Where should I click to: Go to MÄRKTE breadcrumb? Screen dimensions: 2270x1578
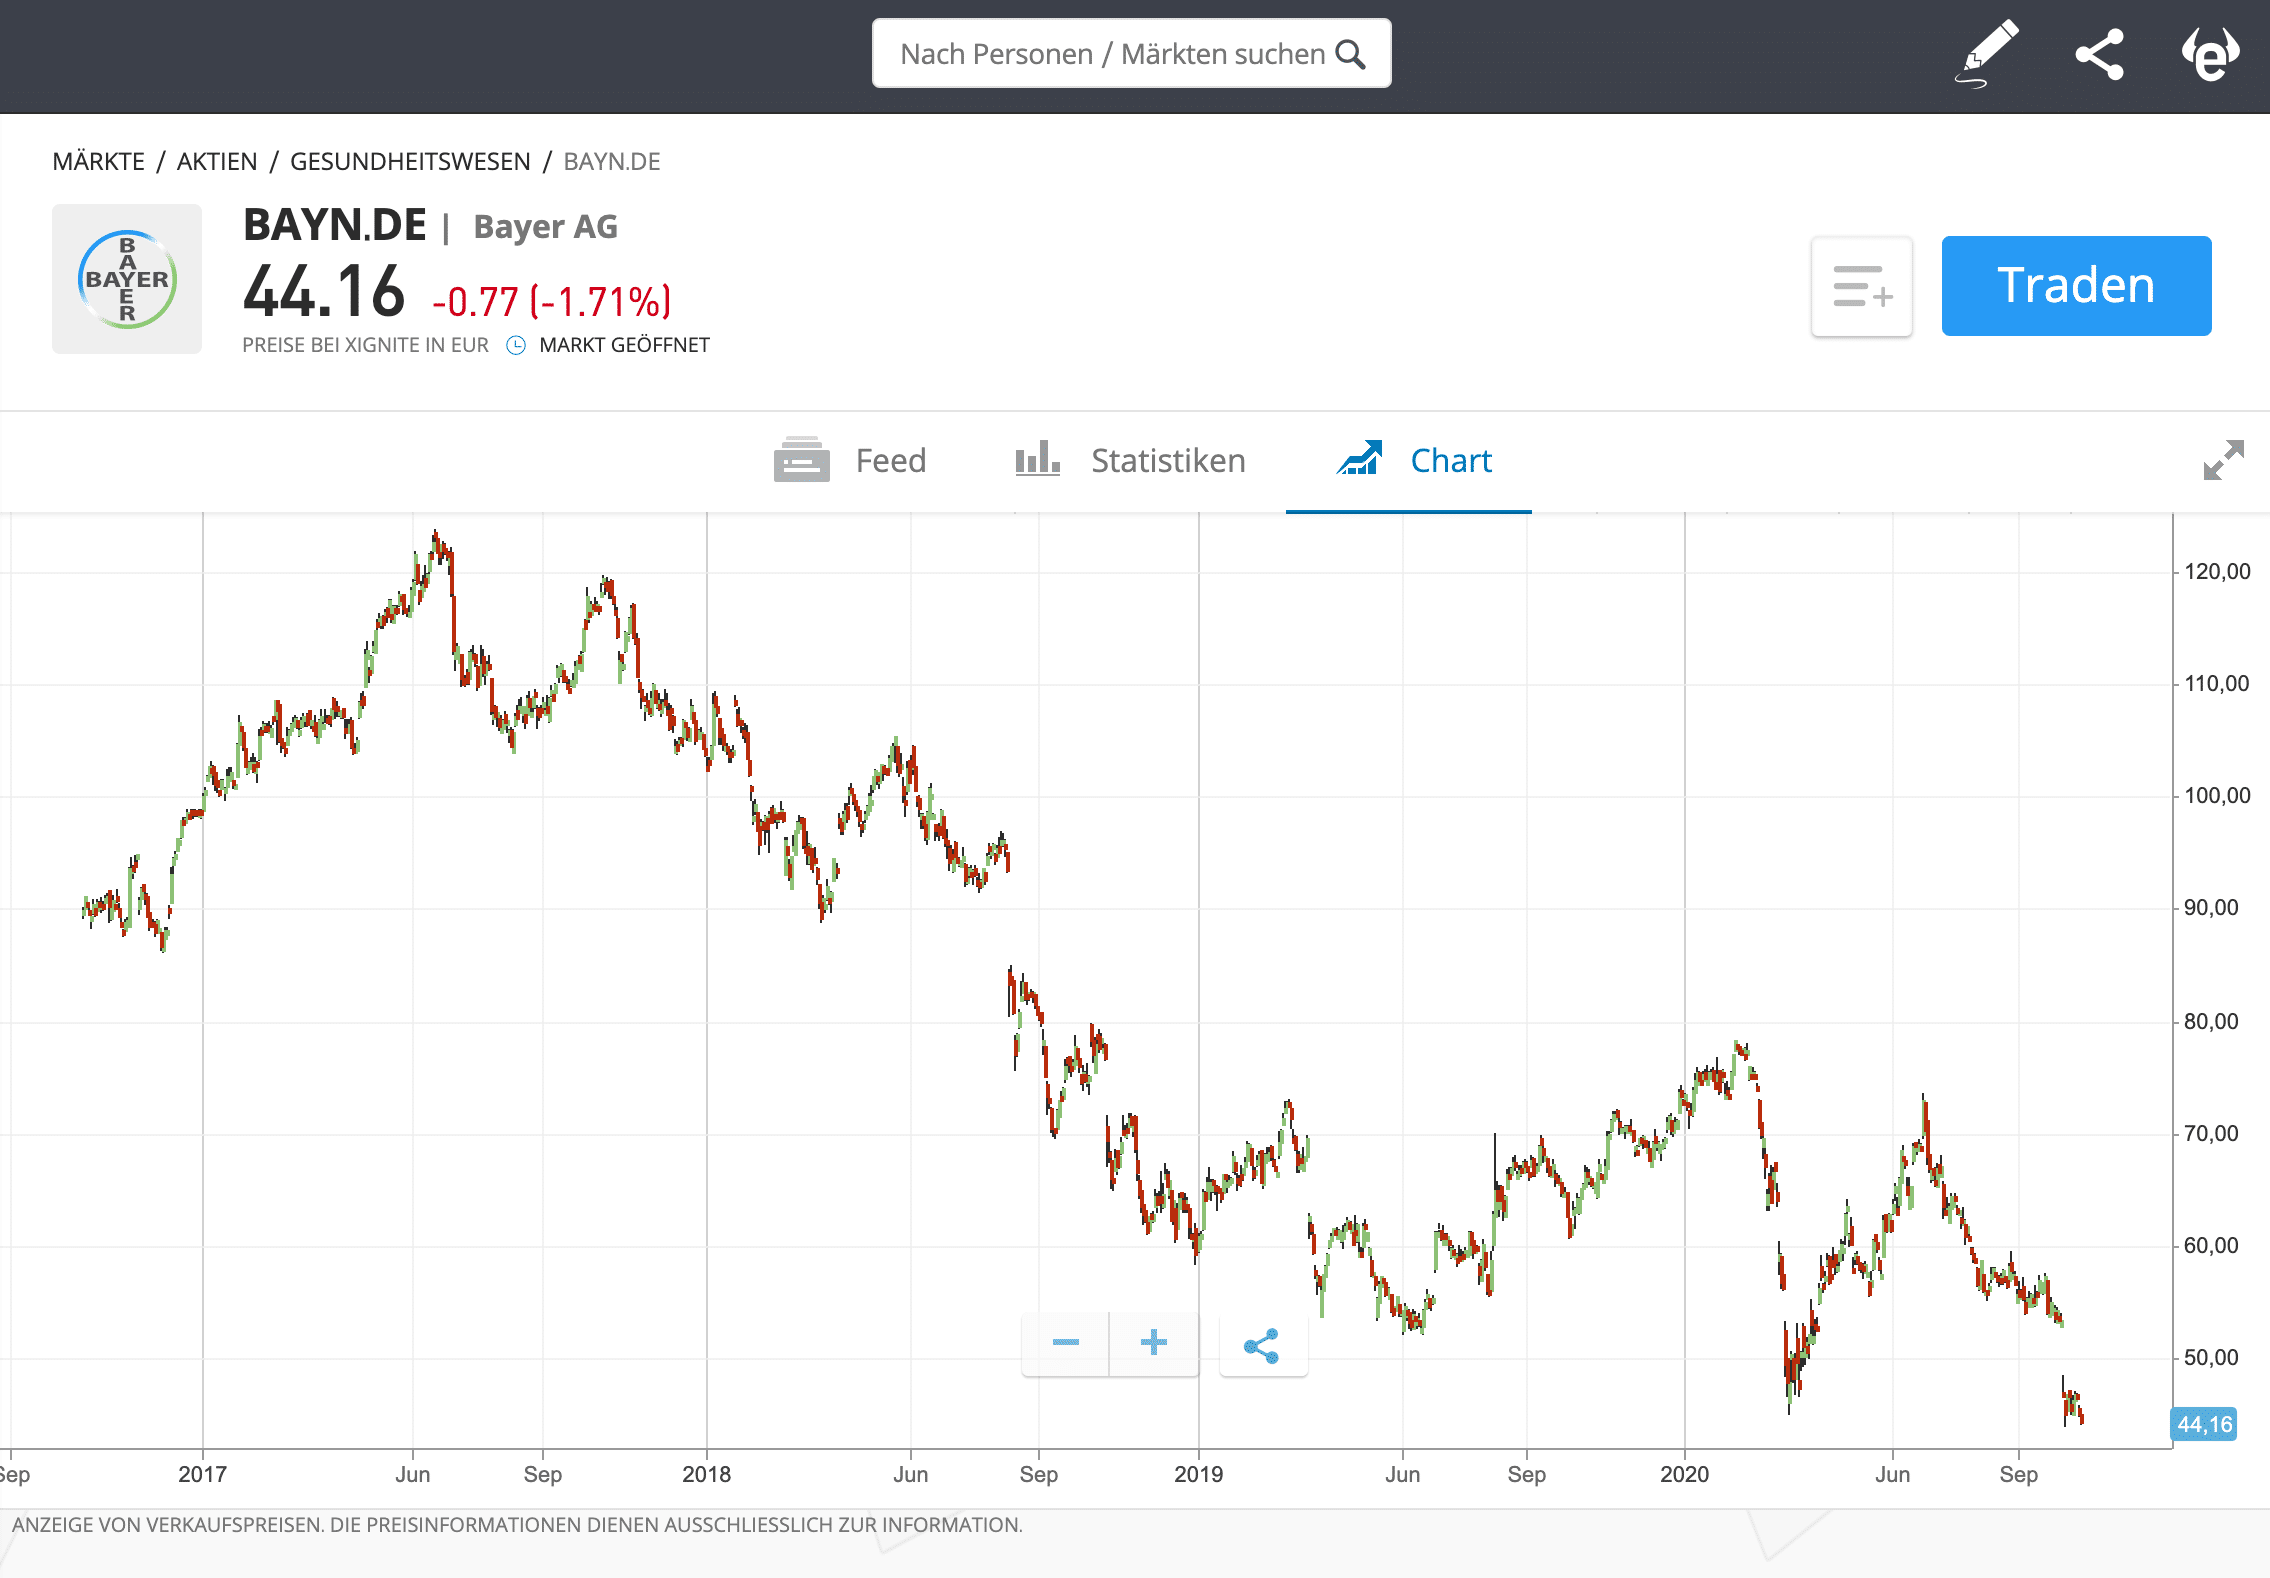(98, 162)
